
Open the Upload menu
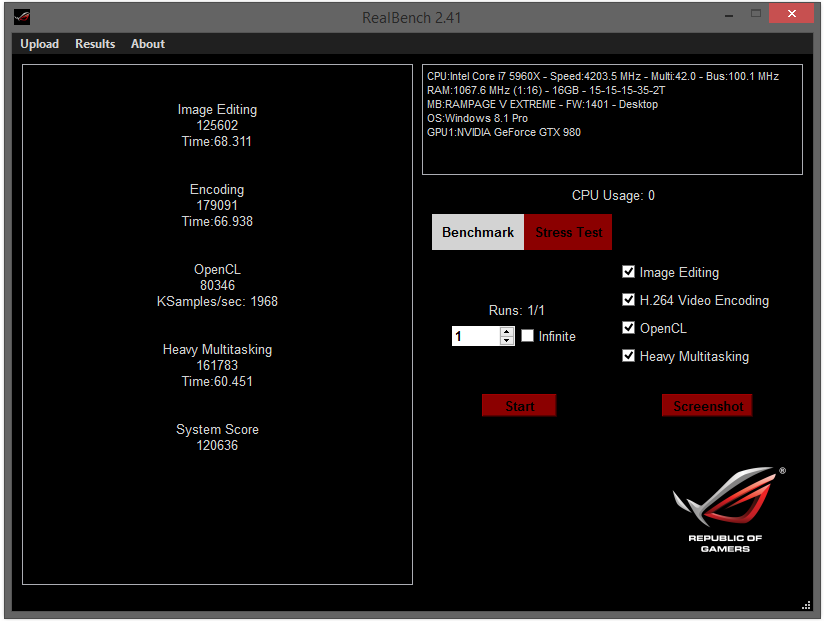coord(39,44)
